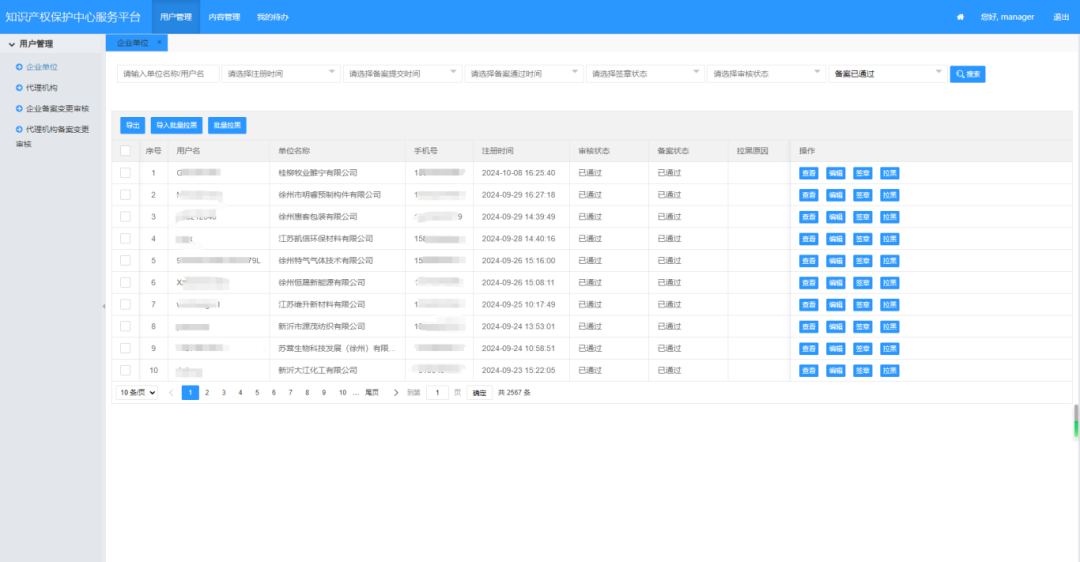Switch to the 内容管理 top menu
The width and height of the screenshot is (1080, 562).
coord(224,17)
